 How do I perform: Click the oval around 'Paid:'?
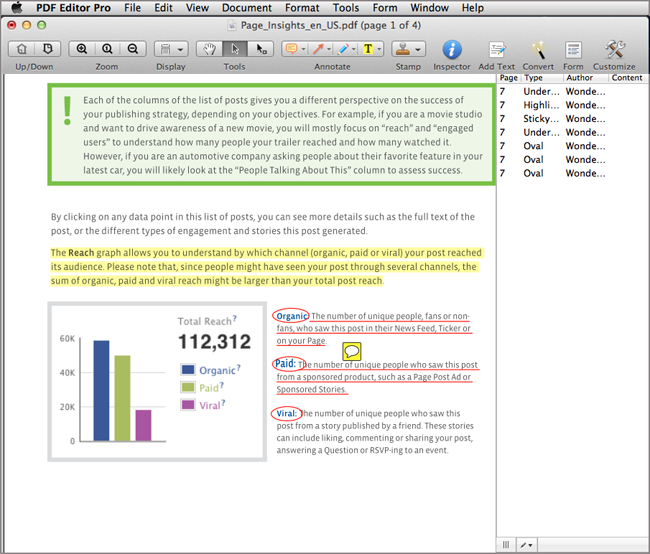tap(289, 364)
